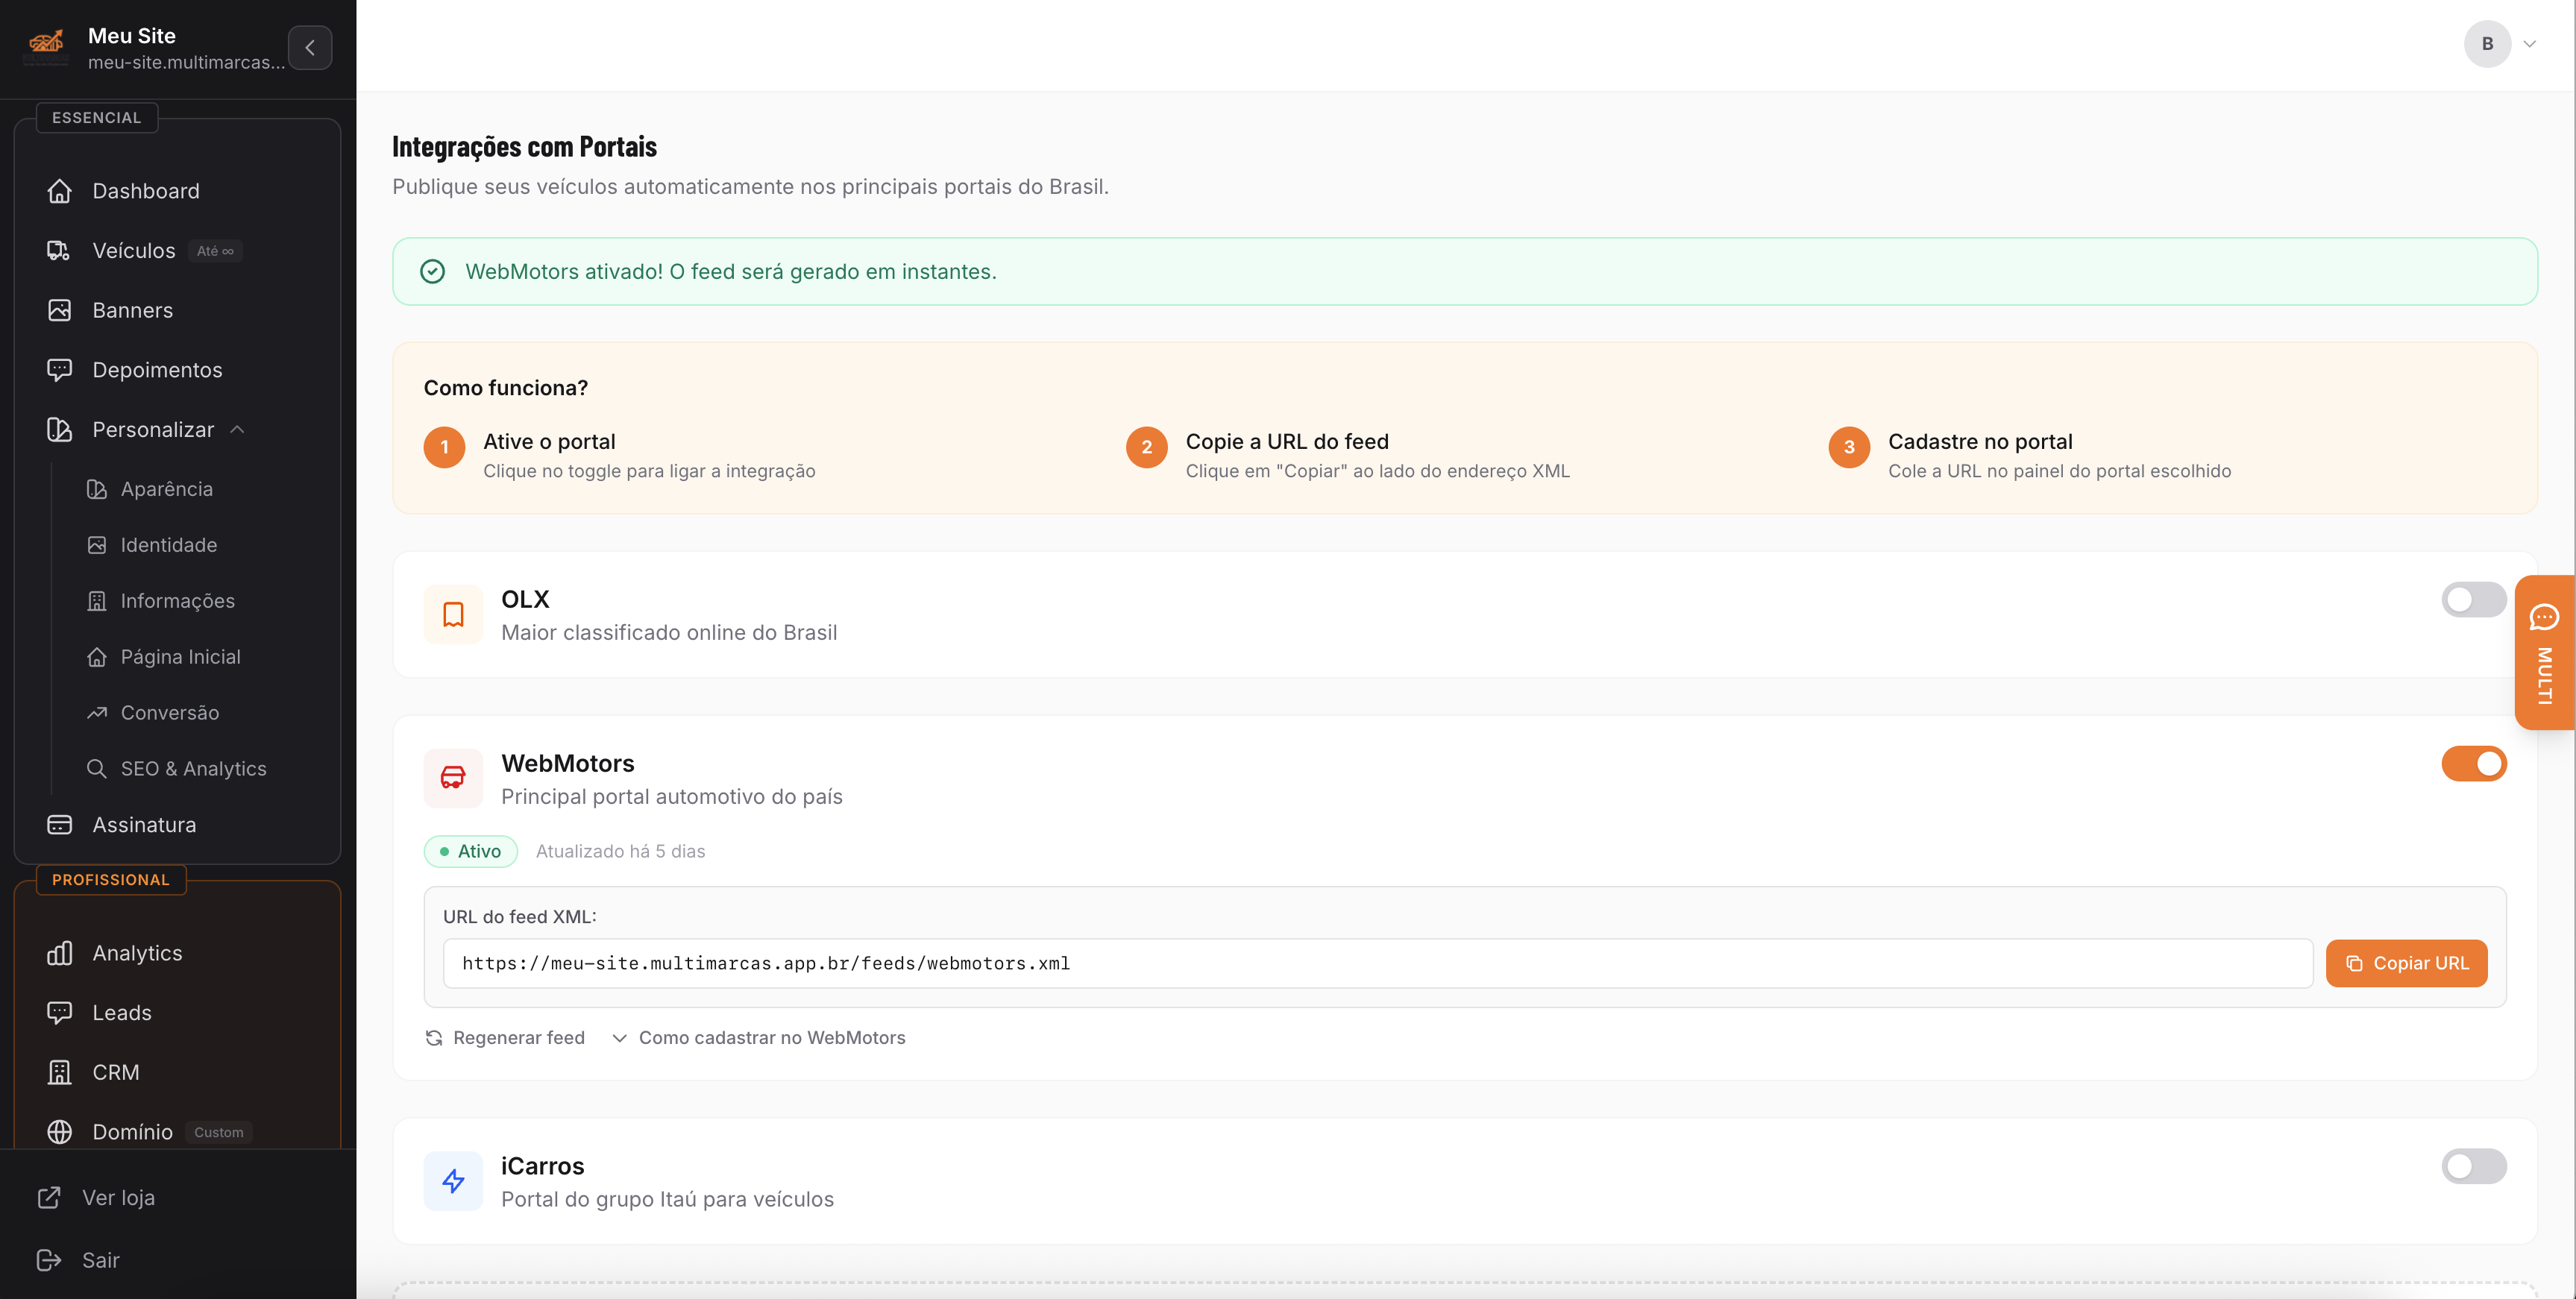Click the Conversão trend arrow icon
The image size is (2576, 1299).
click(97, 713)
